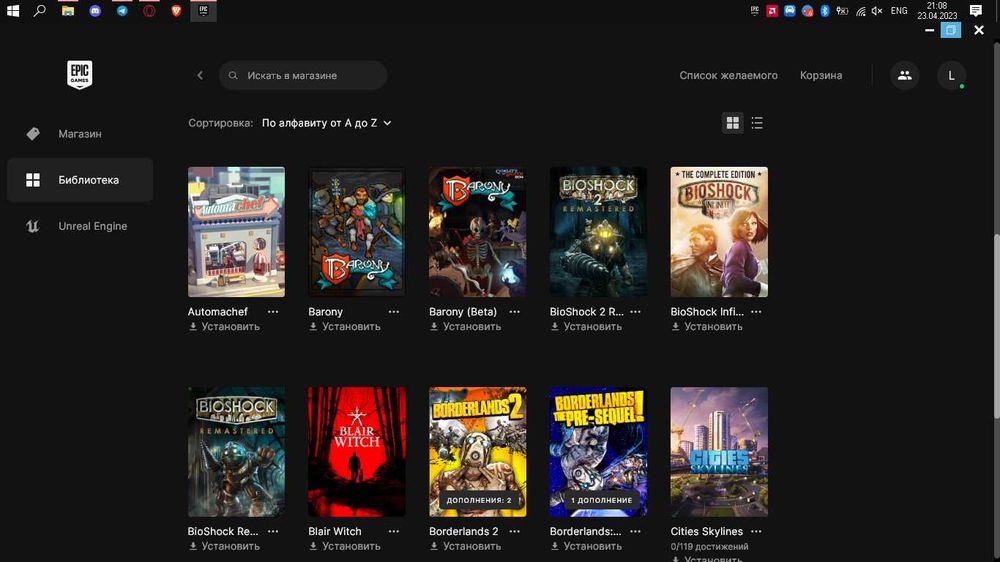Viewport: 1000px width, 562px height.
Task: Open the BioShock Infinite Complete Edition cover
Action: pos(719,232)
